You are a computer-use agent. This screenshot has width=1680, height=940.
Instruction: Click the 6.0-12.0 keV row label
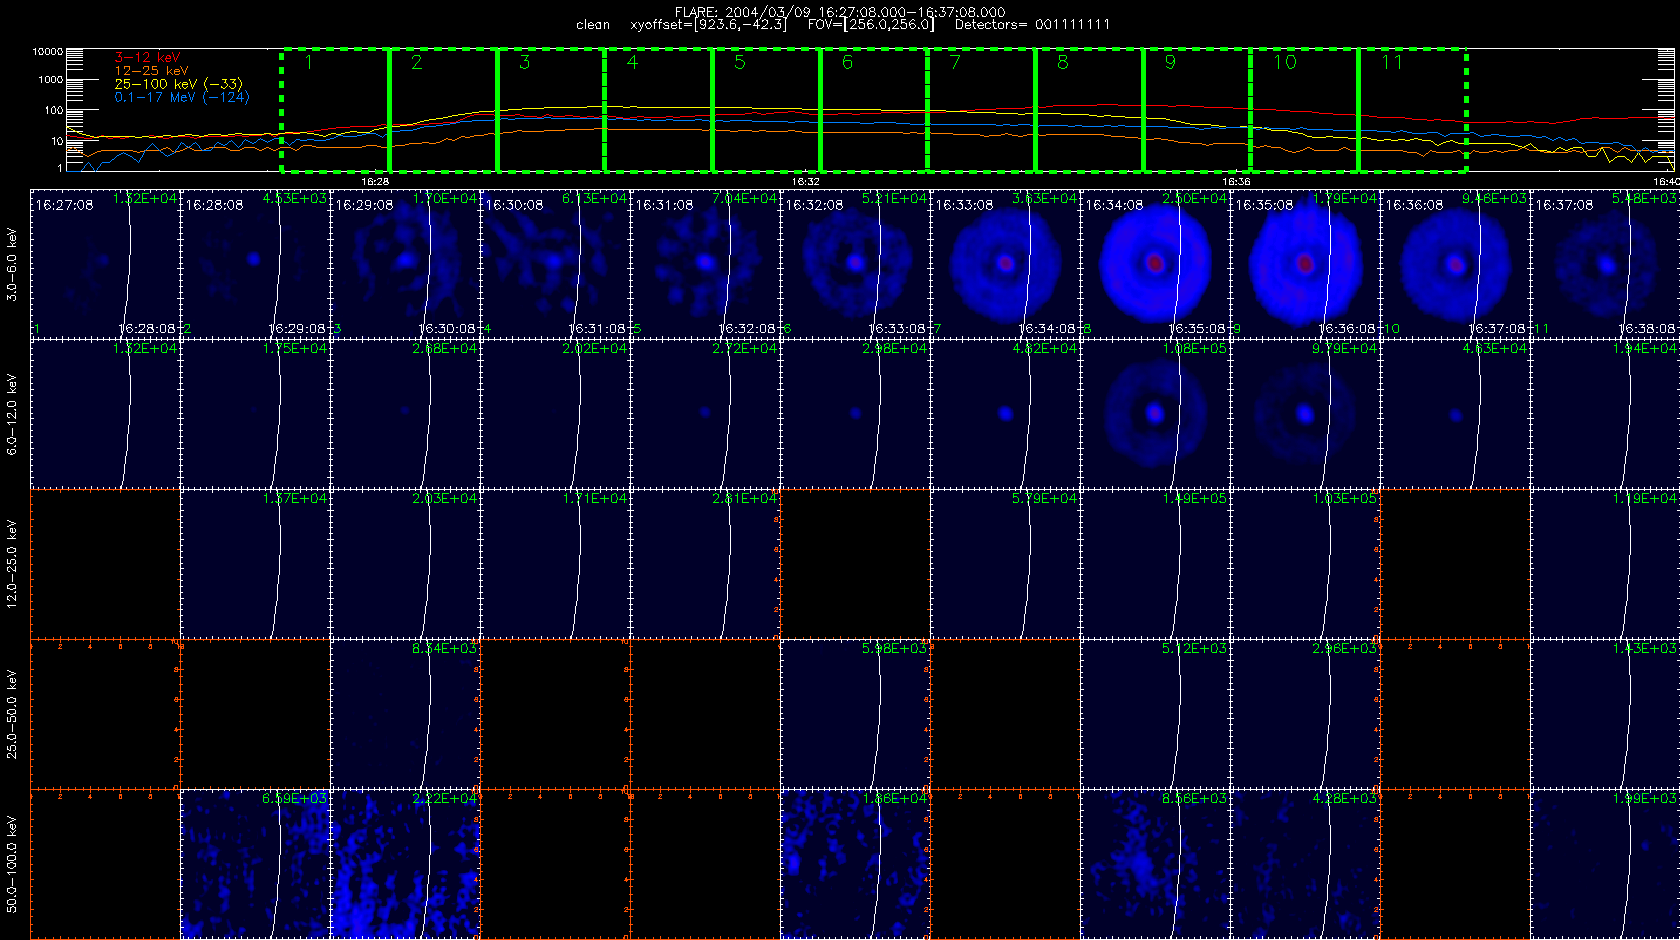click(12, 414)
